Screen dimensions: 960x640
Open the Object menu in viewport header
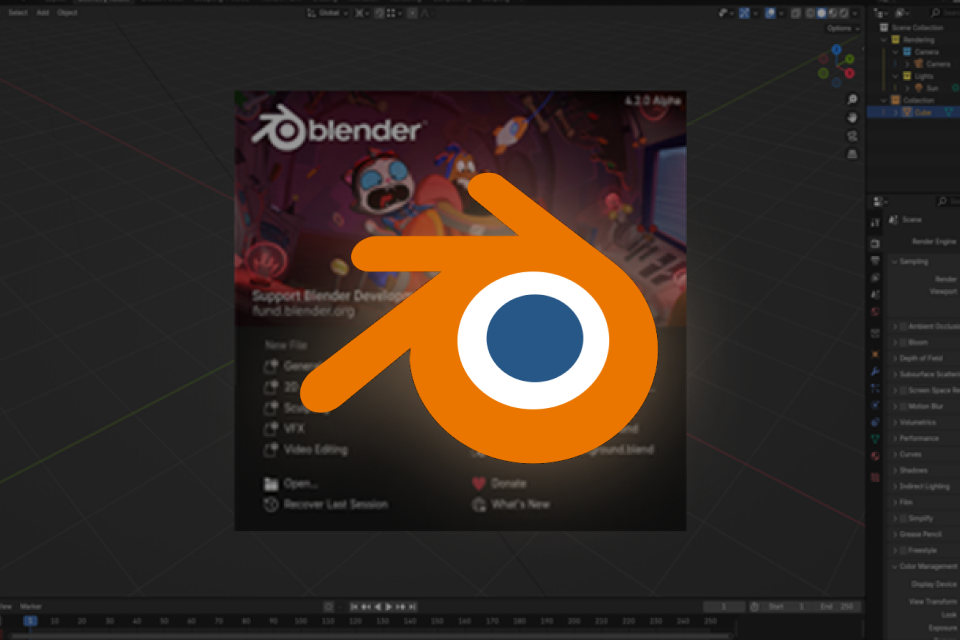67,13
